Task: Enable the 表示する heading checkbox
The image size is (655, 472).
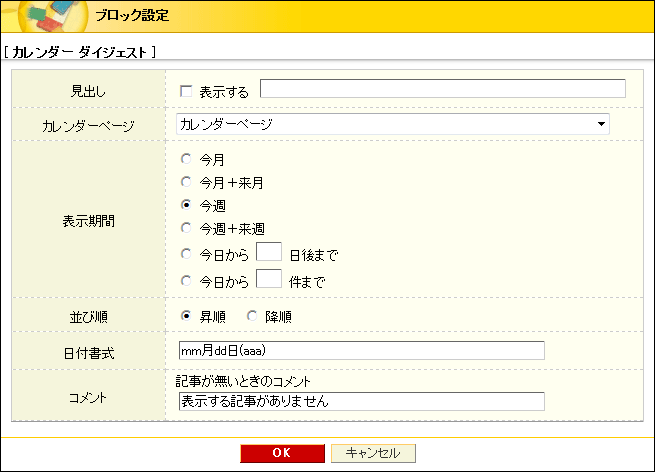Action: pos(186,91)
